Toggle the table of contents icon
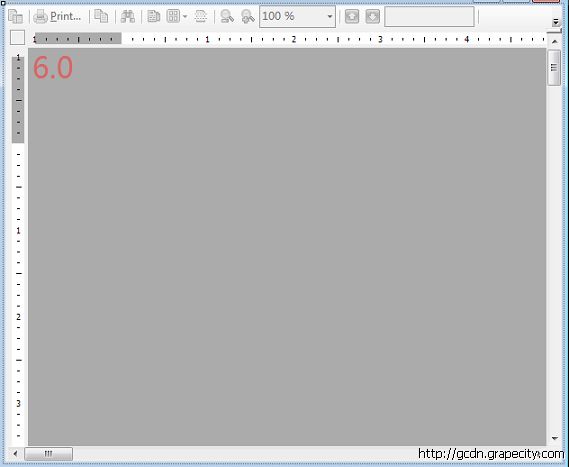The image size is (569, 467). coord(16,16)
